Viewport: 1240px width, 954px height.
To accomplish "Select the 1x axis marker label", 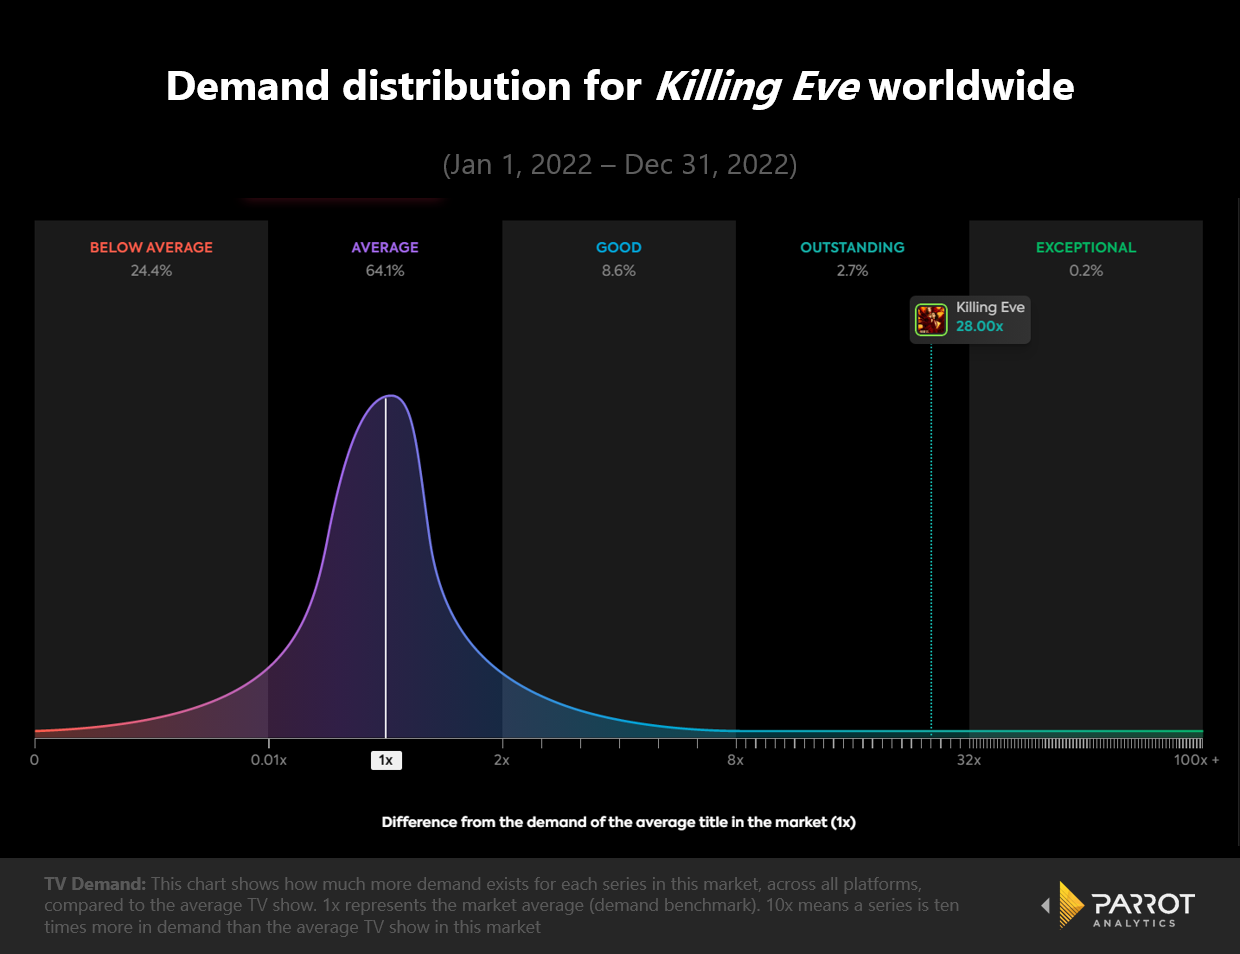I will point(386,760).
